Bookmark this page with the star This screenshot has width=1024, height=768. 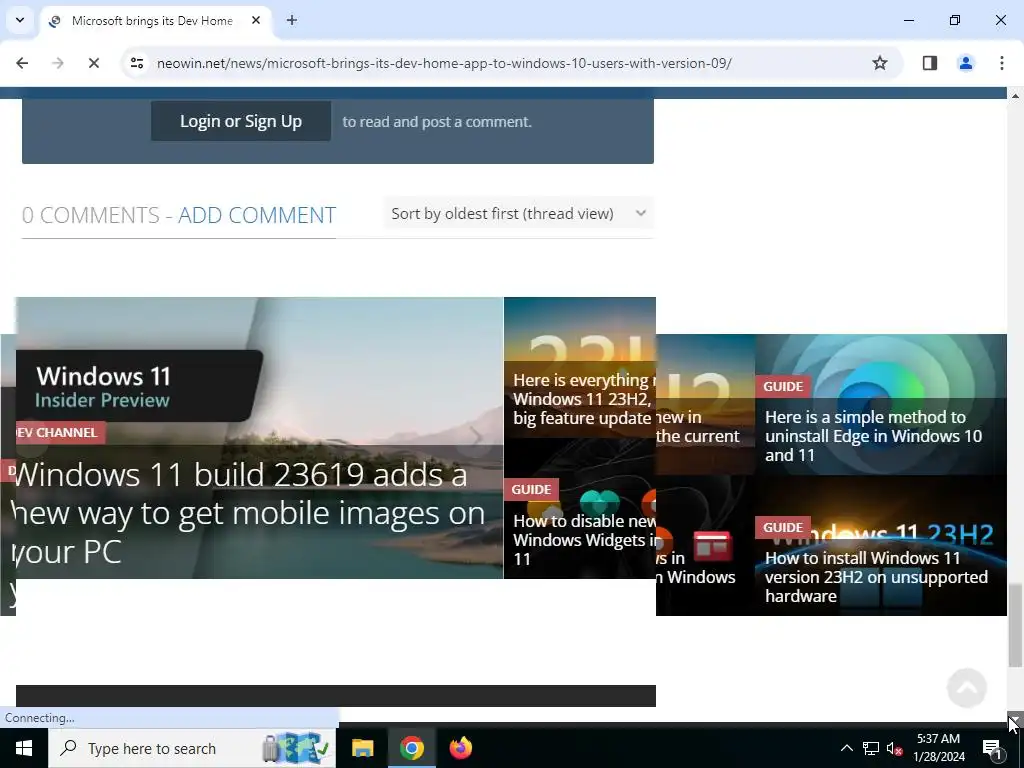(880, 63)
